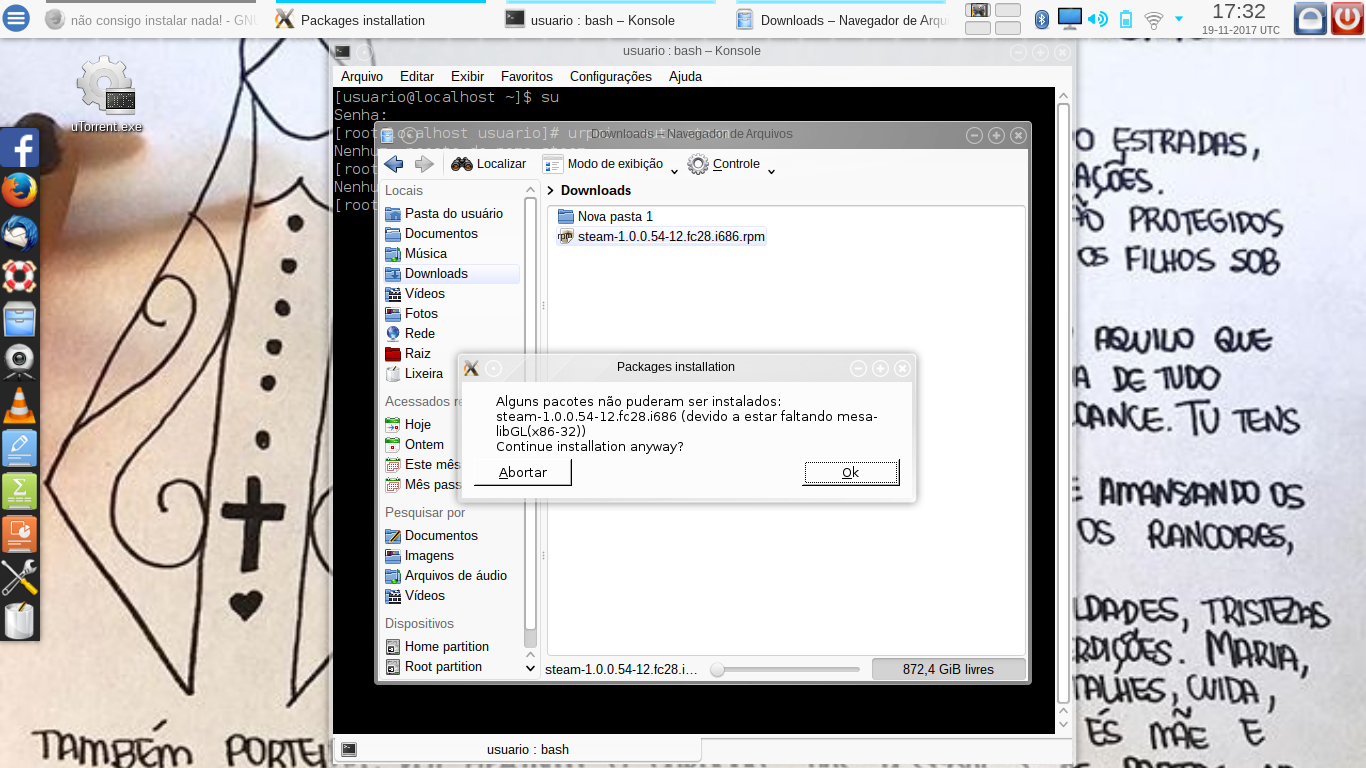This screenshot has width=1366, height=768.
Task: Select Arquivos de áudio search entry
Action: (x=452, y=575)
